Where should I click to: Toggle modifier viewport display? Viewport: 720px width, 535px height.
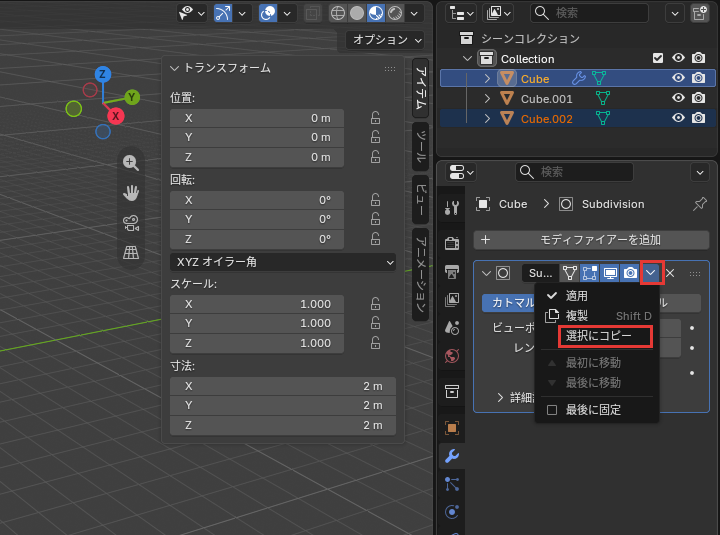[610, 273]
